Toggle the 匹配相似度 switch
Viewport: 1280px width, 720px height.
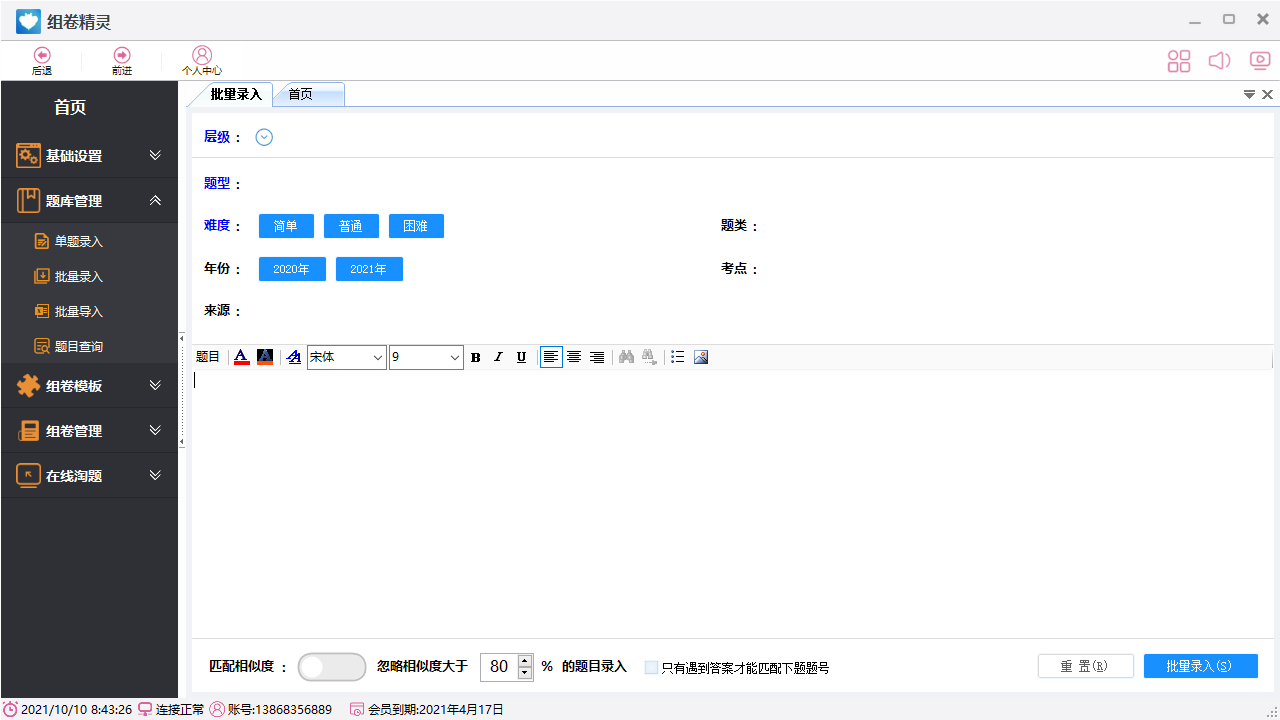(x=331, y=666)
